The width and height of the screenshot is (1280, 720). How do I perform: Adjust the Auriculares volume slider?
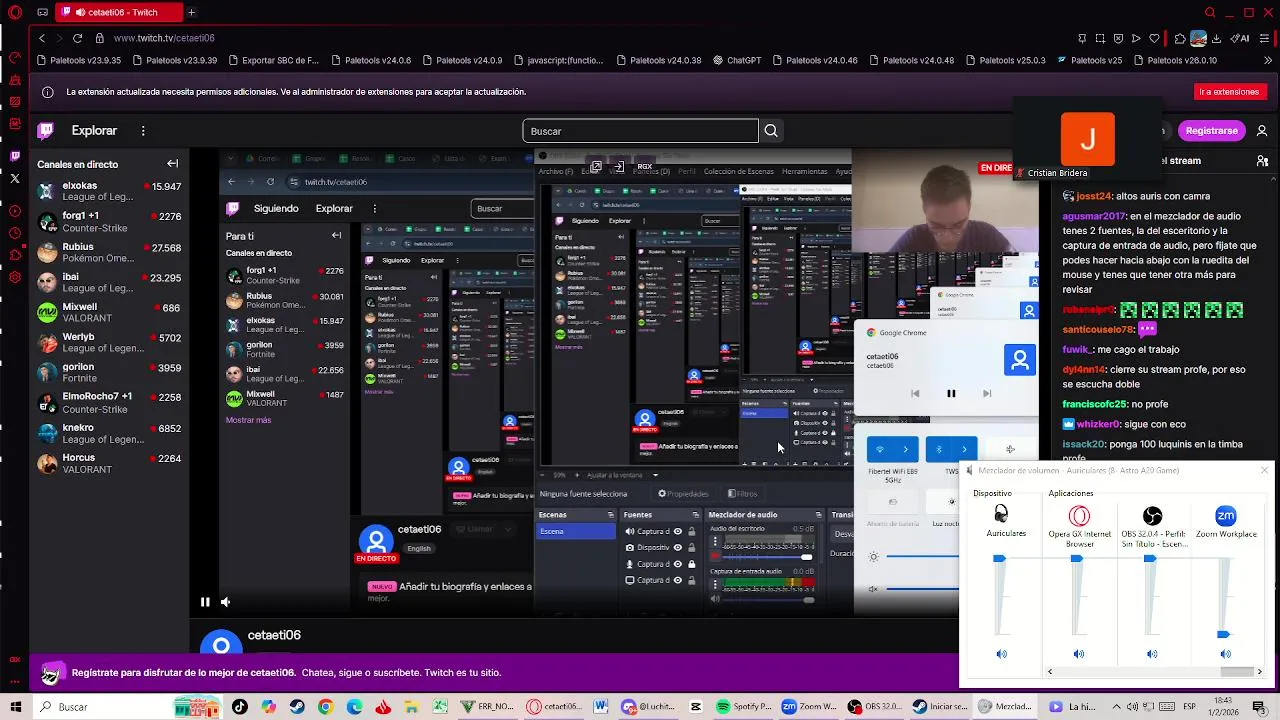click(x=1000, y=559)
